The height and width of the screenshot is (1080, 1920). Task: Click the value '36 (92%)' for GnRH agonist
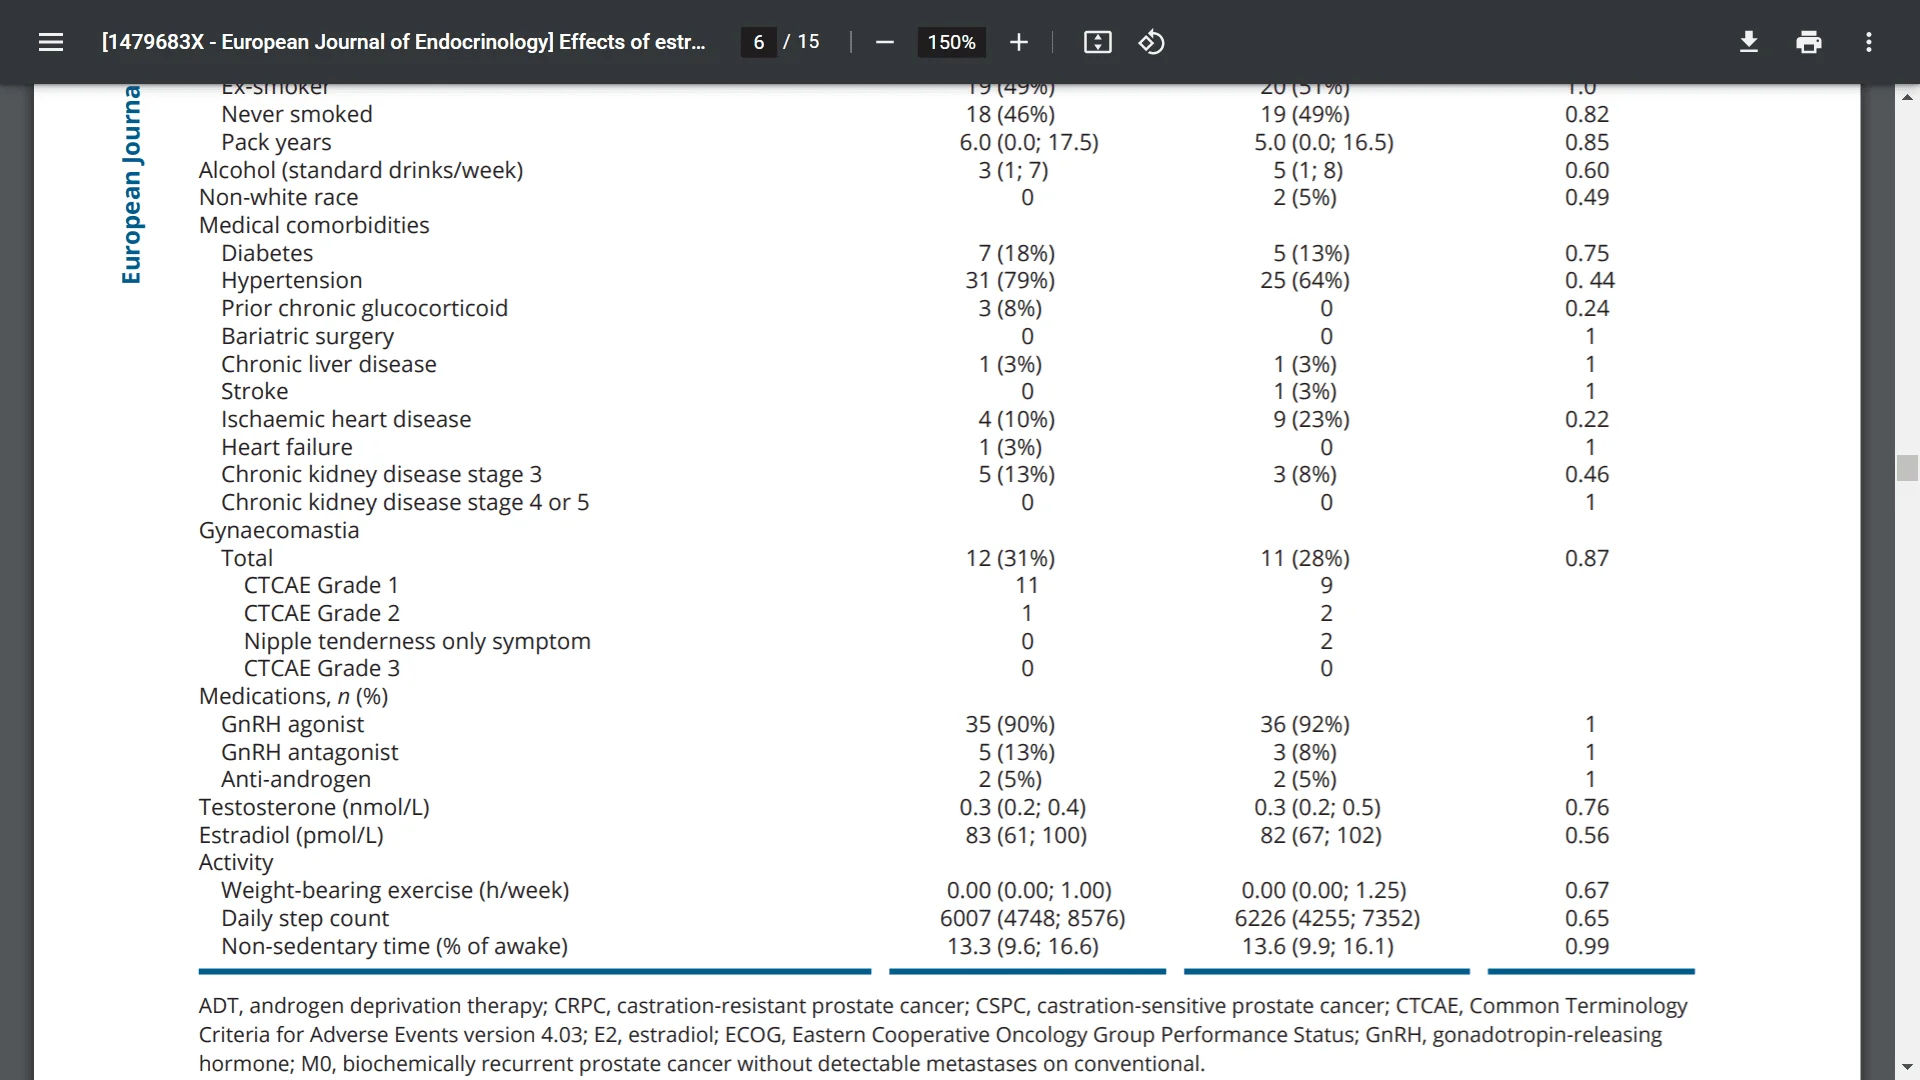pyautogui.click(x=1305, y=724)
